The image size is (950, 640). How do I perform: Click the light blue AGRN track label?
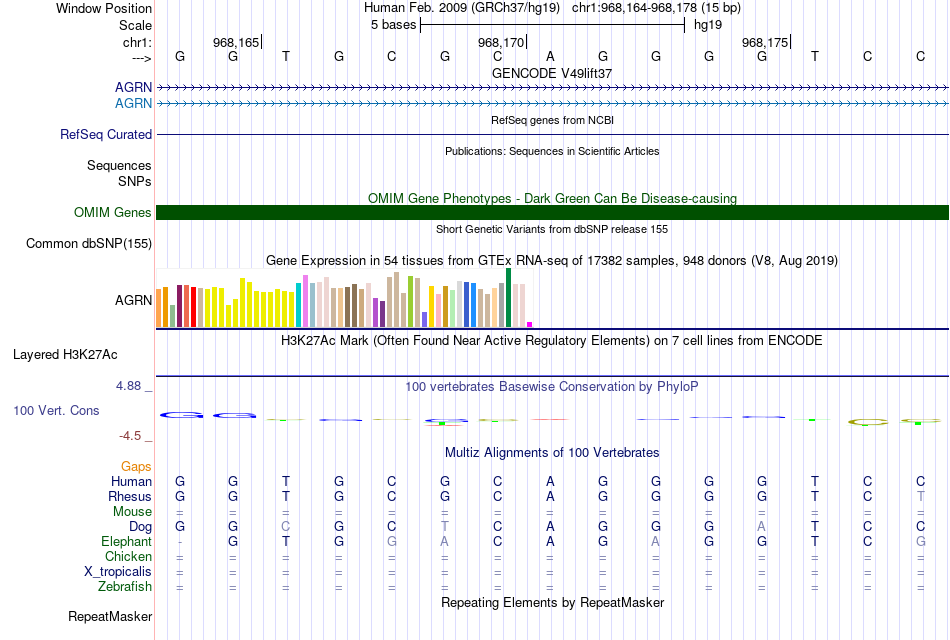pos(133,103)
